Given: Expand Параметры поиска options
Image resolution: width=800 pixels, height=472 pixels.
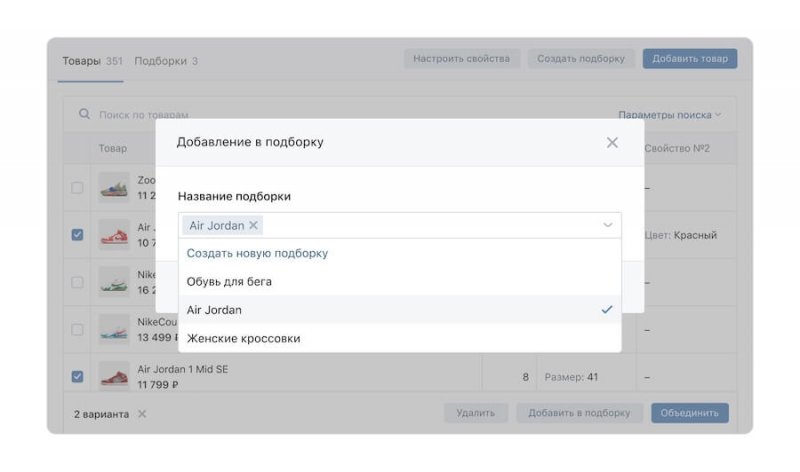Looking at the screenshot, I should pos(669,115).
